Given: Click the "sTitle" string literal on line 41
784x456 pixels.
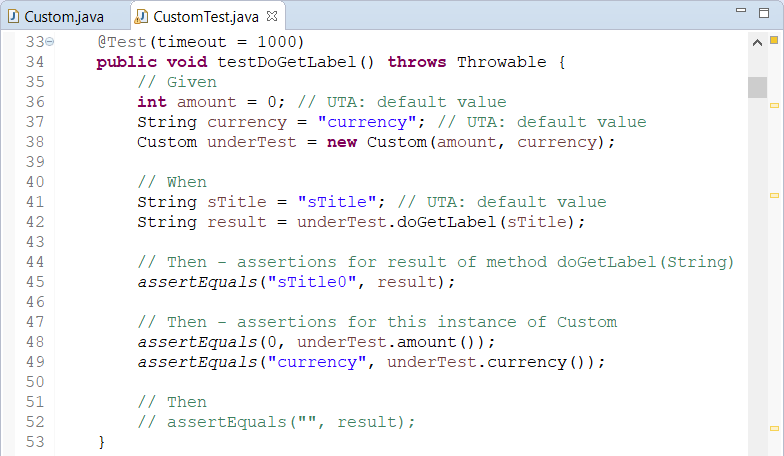Looking at the screenshot, I should tap(336, 202).
